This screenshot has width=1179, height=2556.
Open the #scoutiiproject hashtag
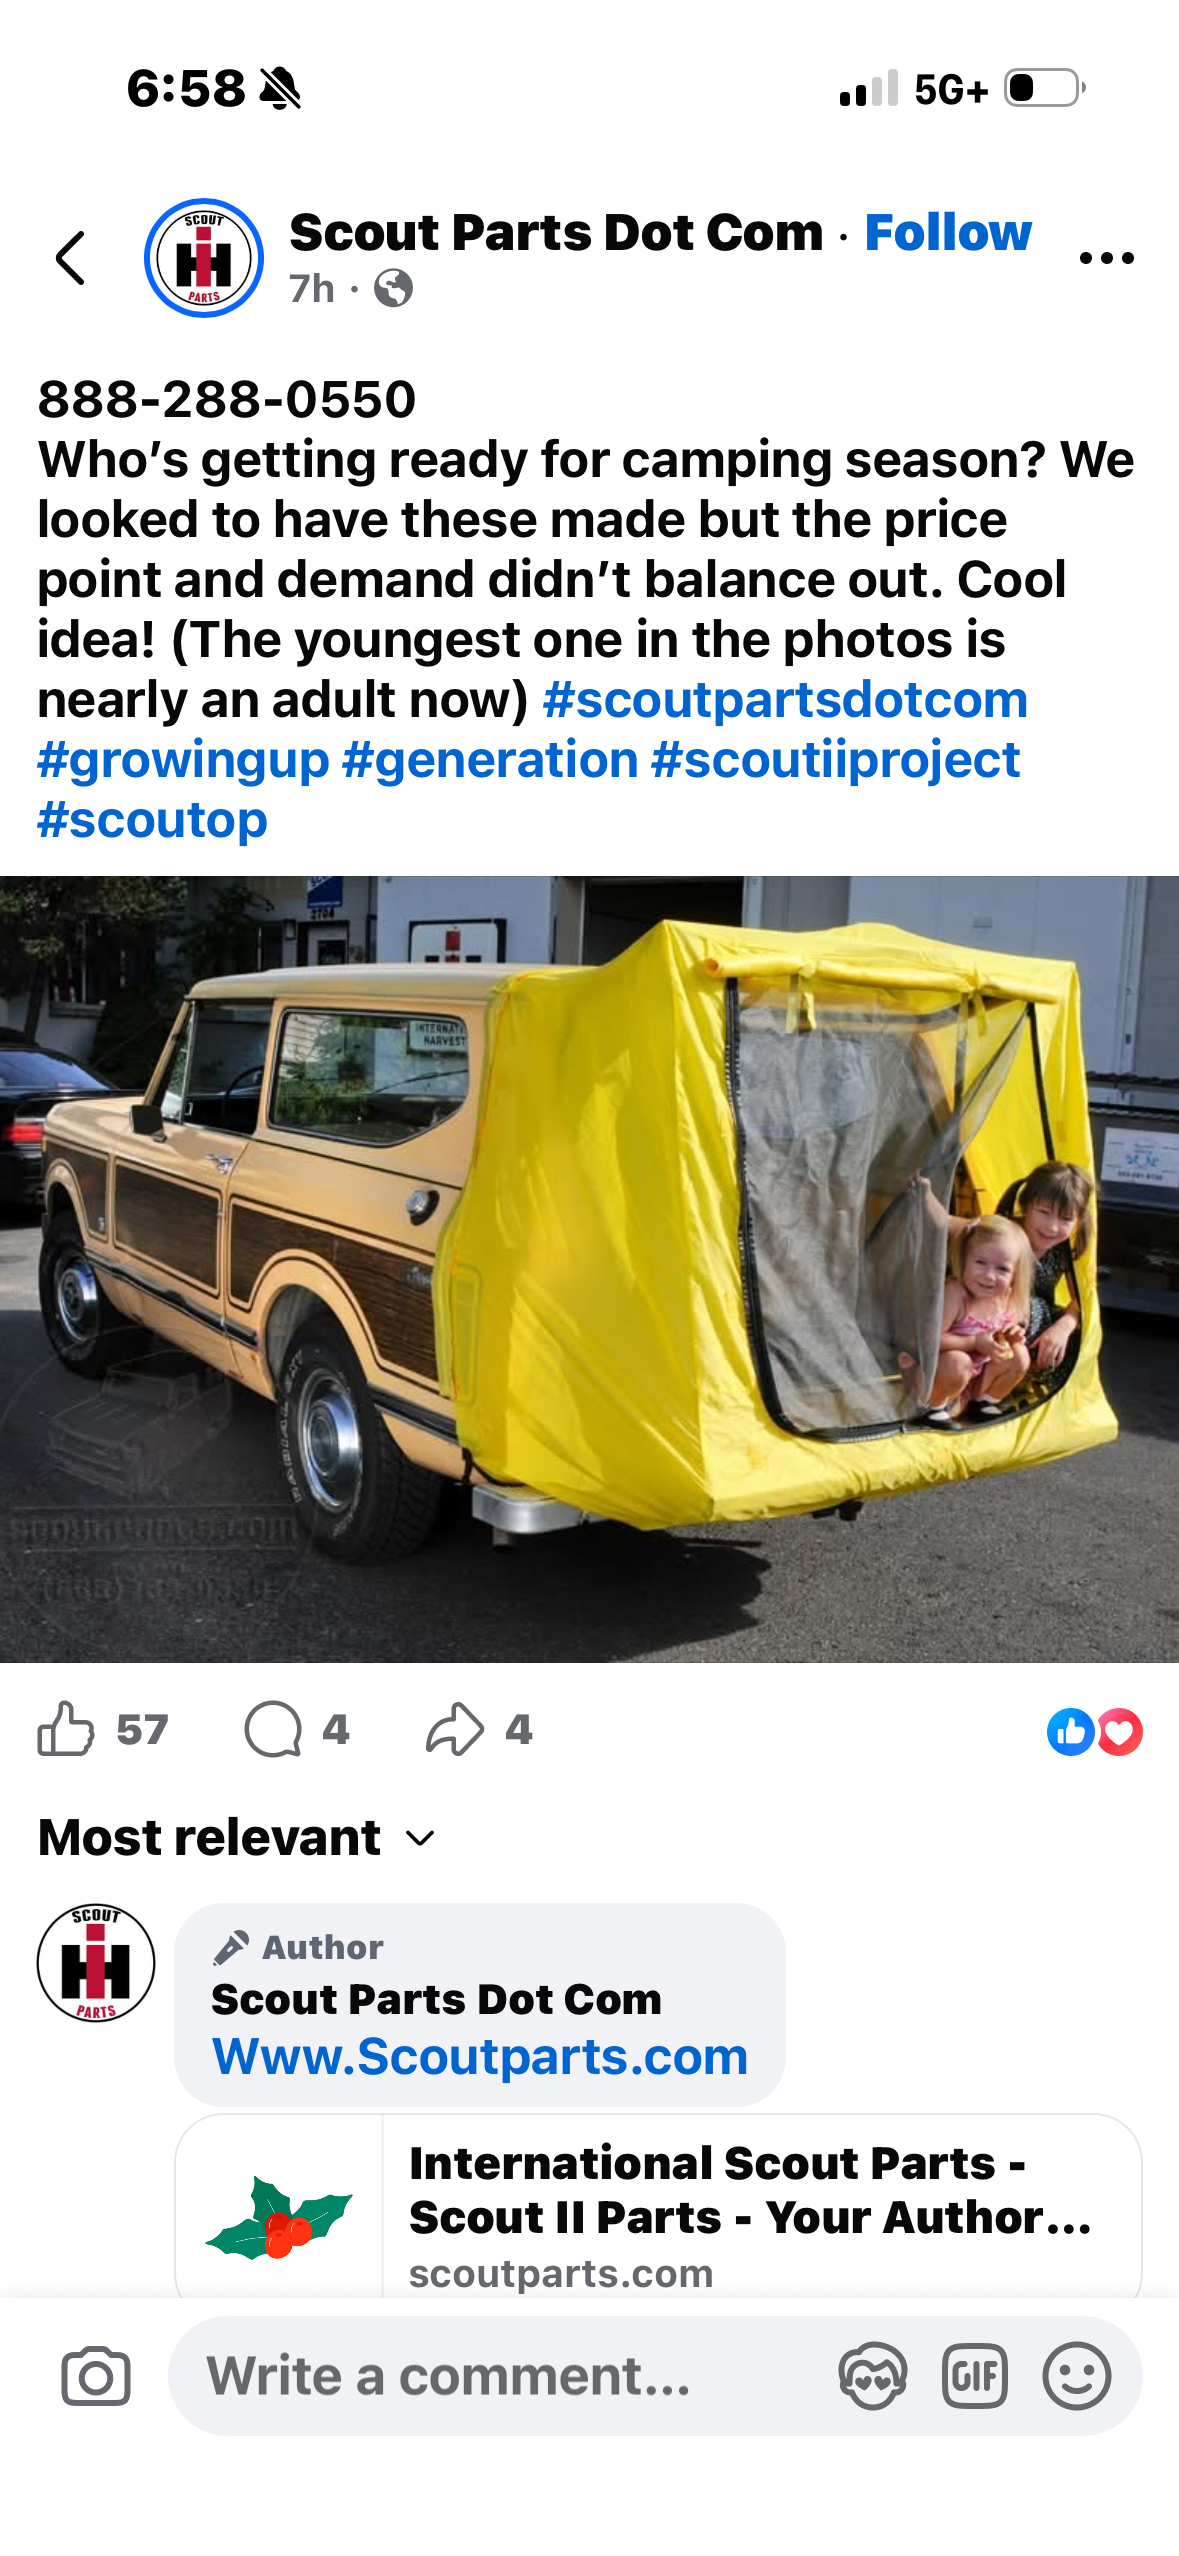tap(835, 759)
